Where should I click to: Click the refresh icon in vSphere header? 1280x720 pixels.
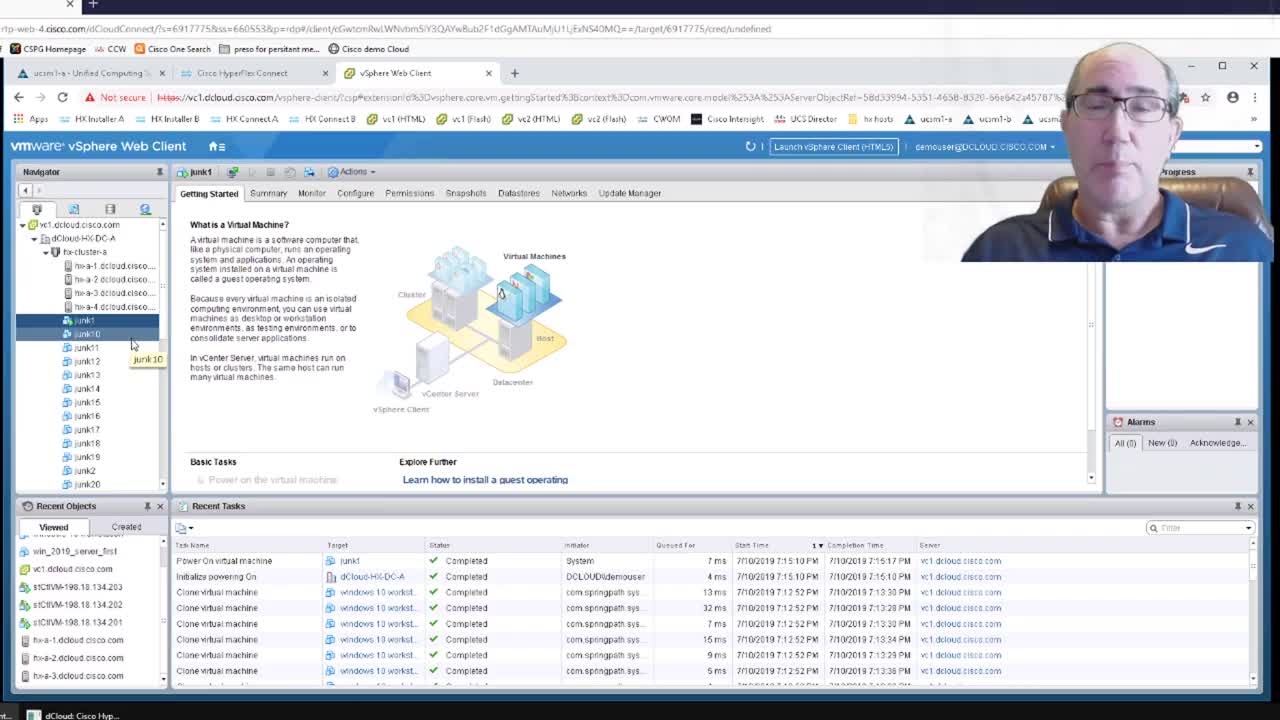click(750, 146)
